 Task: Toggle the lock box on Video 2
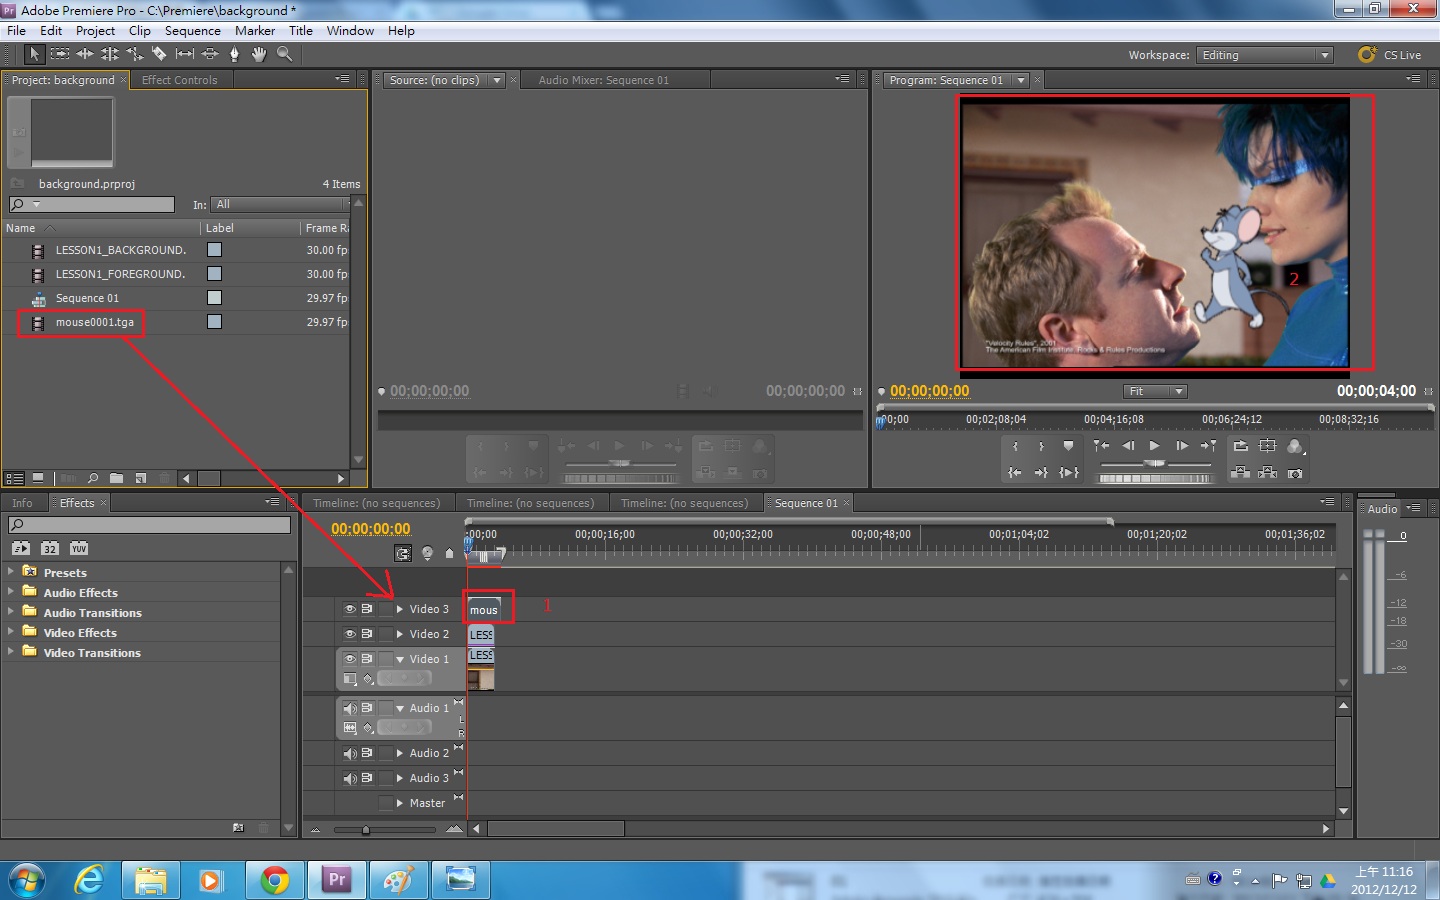click(x=385, y=634)
